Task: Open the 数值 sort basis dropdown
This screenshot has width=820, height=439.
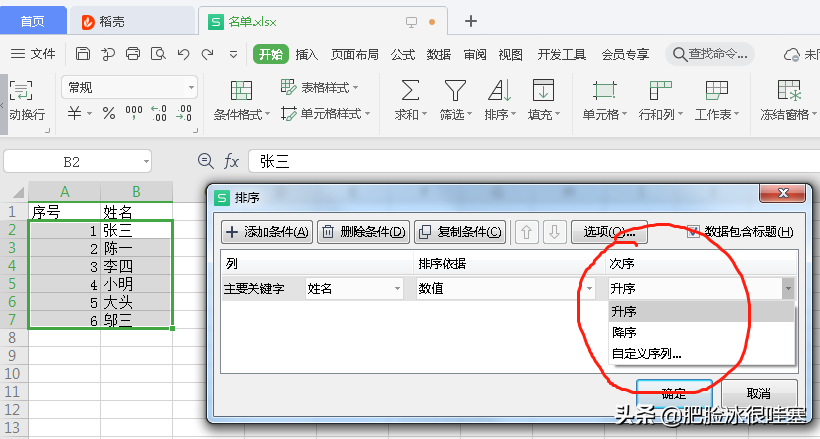Action: point(589,288)
